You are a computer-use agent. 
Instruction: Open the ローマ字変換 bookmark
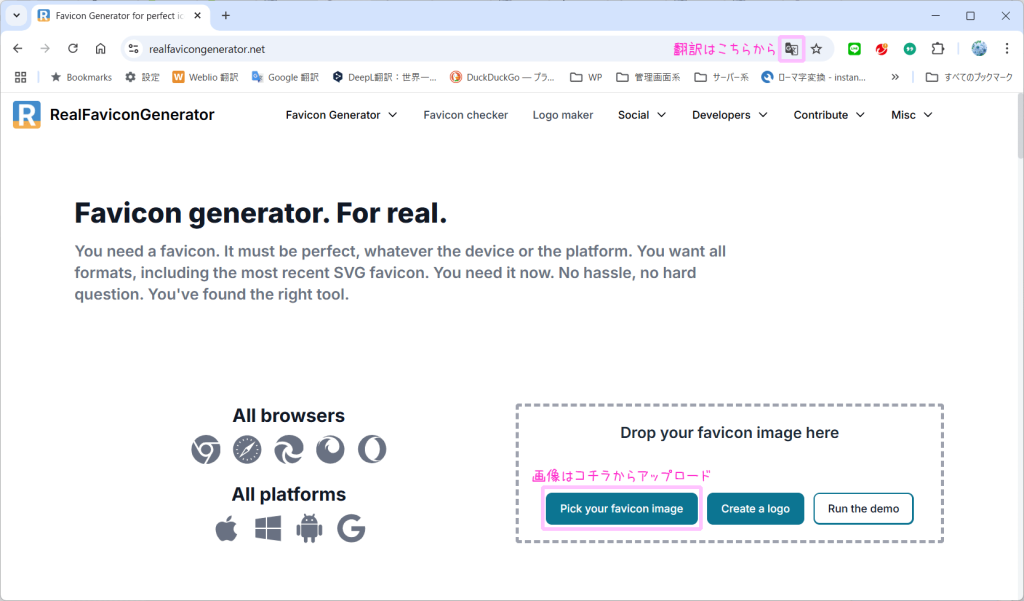[814, 77]
